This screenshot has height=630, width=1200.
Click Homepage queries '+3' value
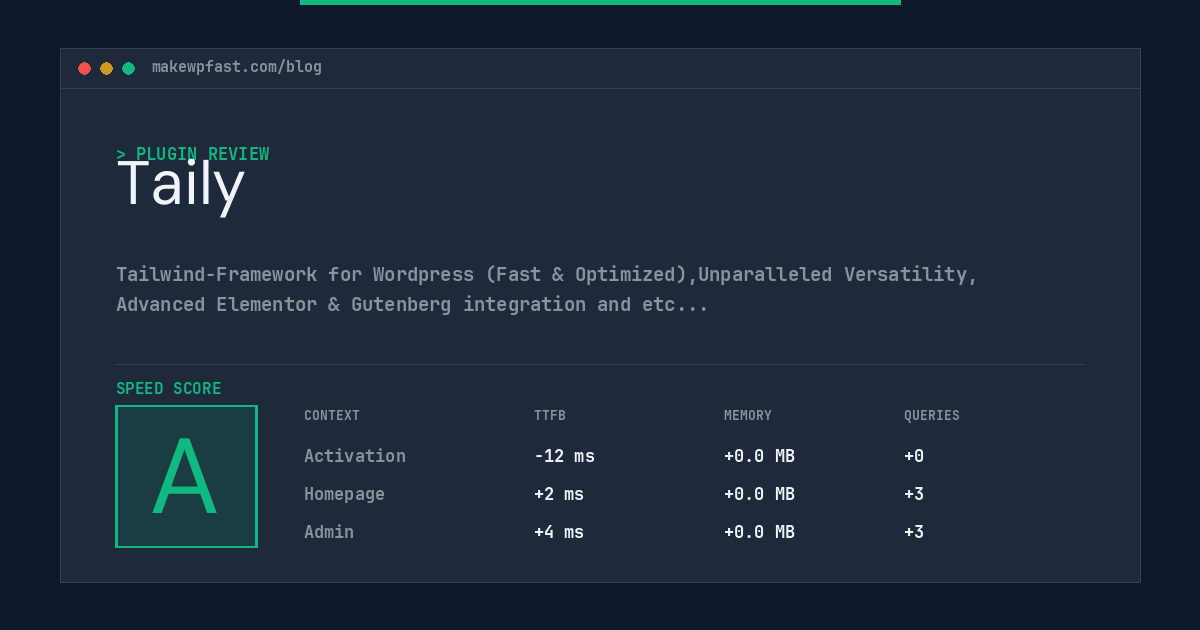tap(914, 494)
